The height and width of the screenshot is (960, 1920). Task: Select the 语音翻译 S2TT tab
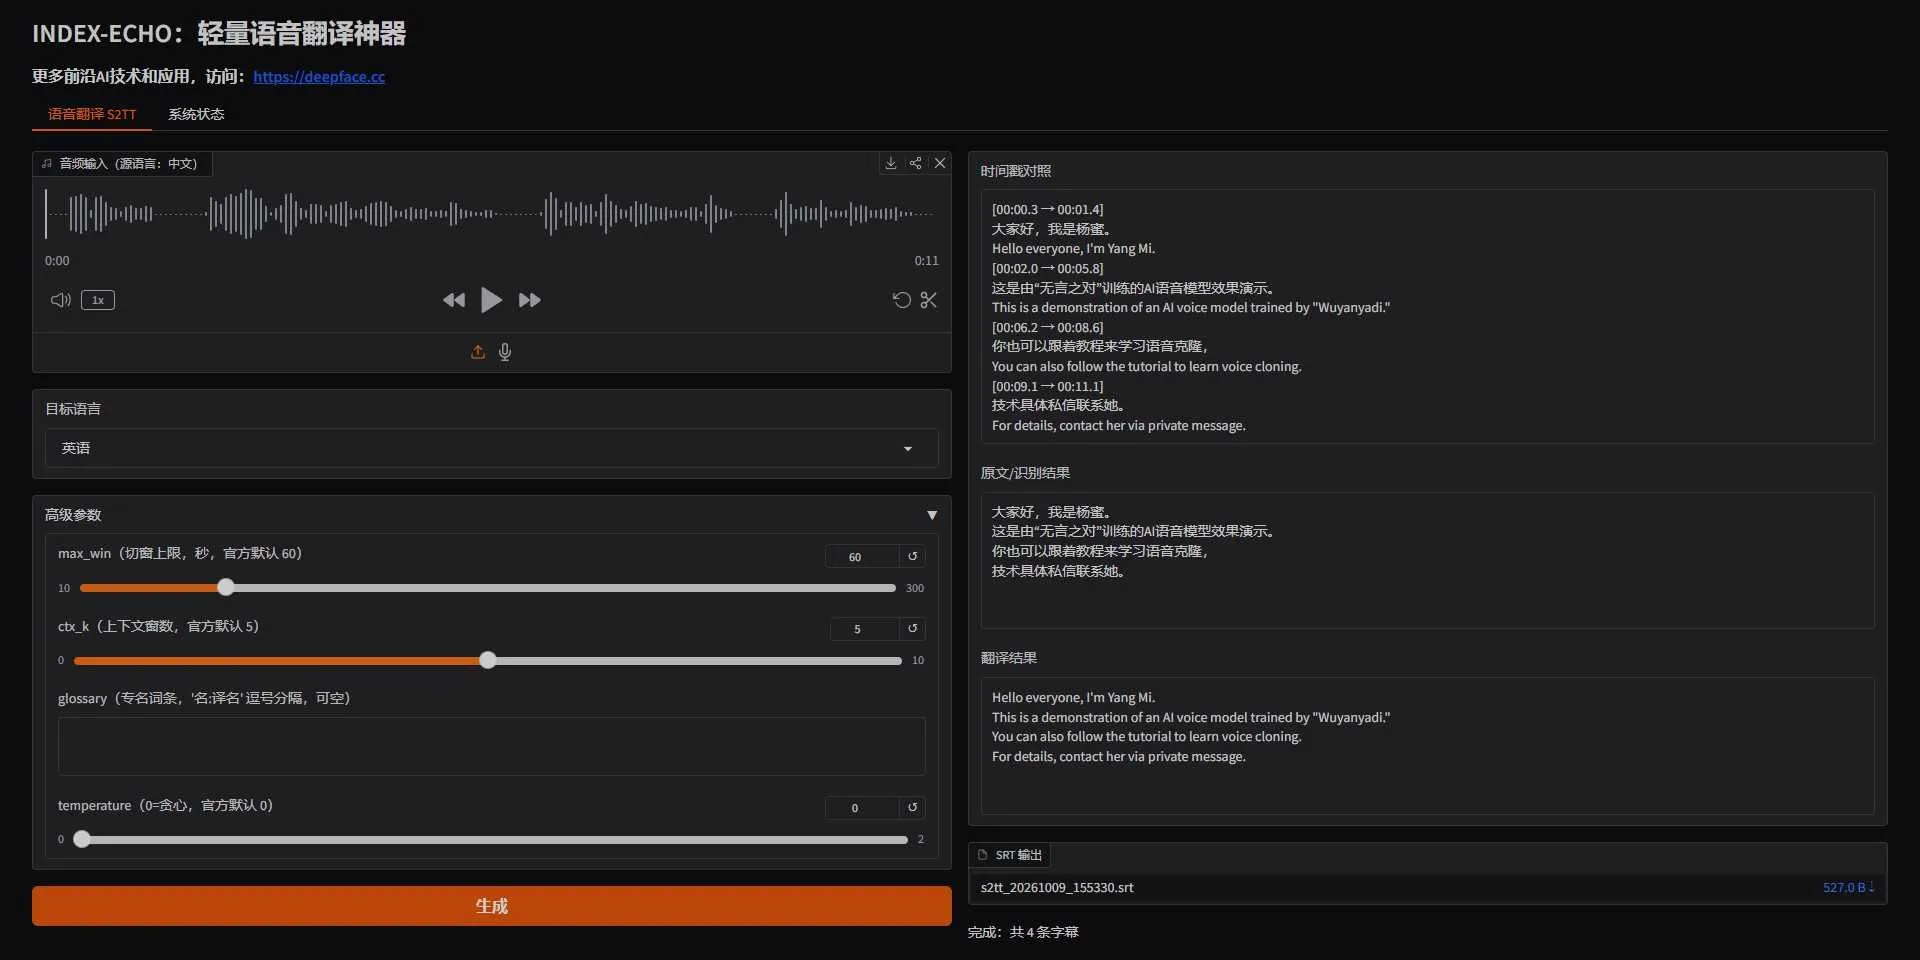[x=92, y=114]
